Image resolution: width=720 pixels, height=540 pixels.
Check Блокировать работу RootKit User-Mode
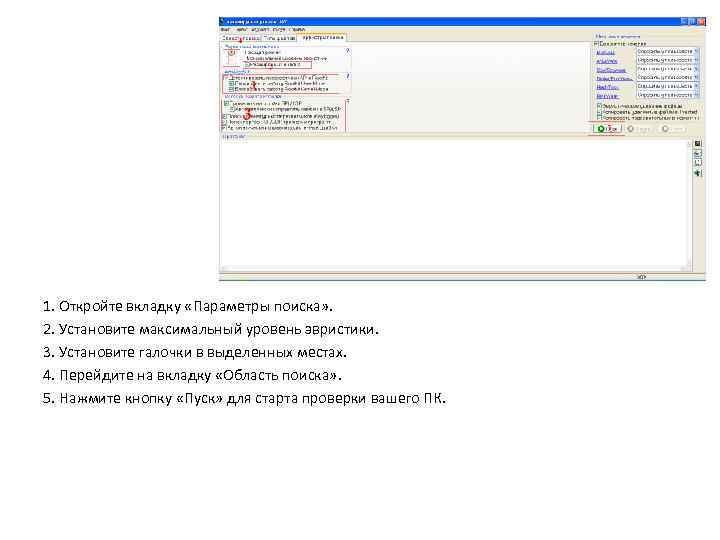pos(231,84)
